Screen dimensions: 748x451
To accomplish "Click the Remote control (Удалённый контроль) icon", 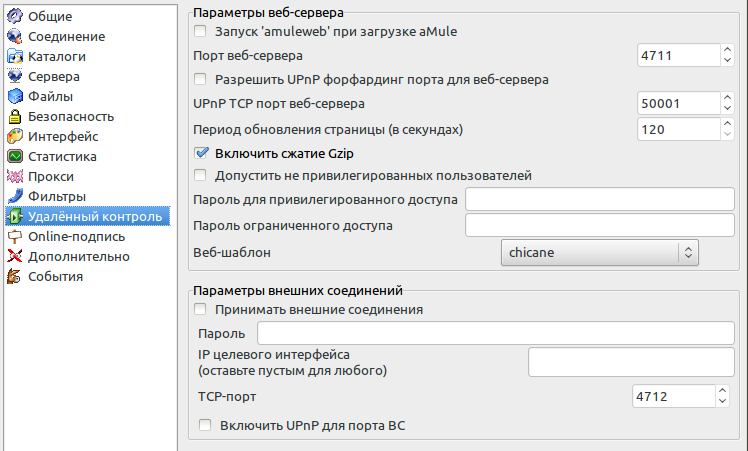I will pyautogui.click(x=15, y=216).
